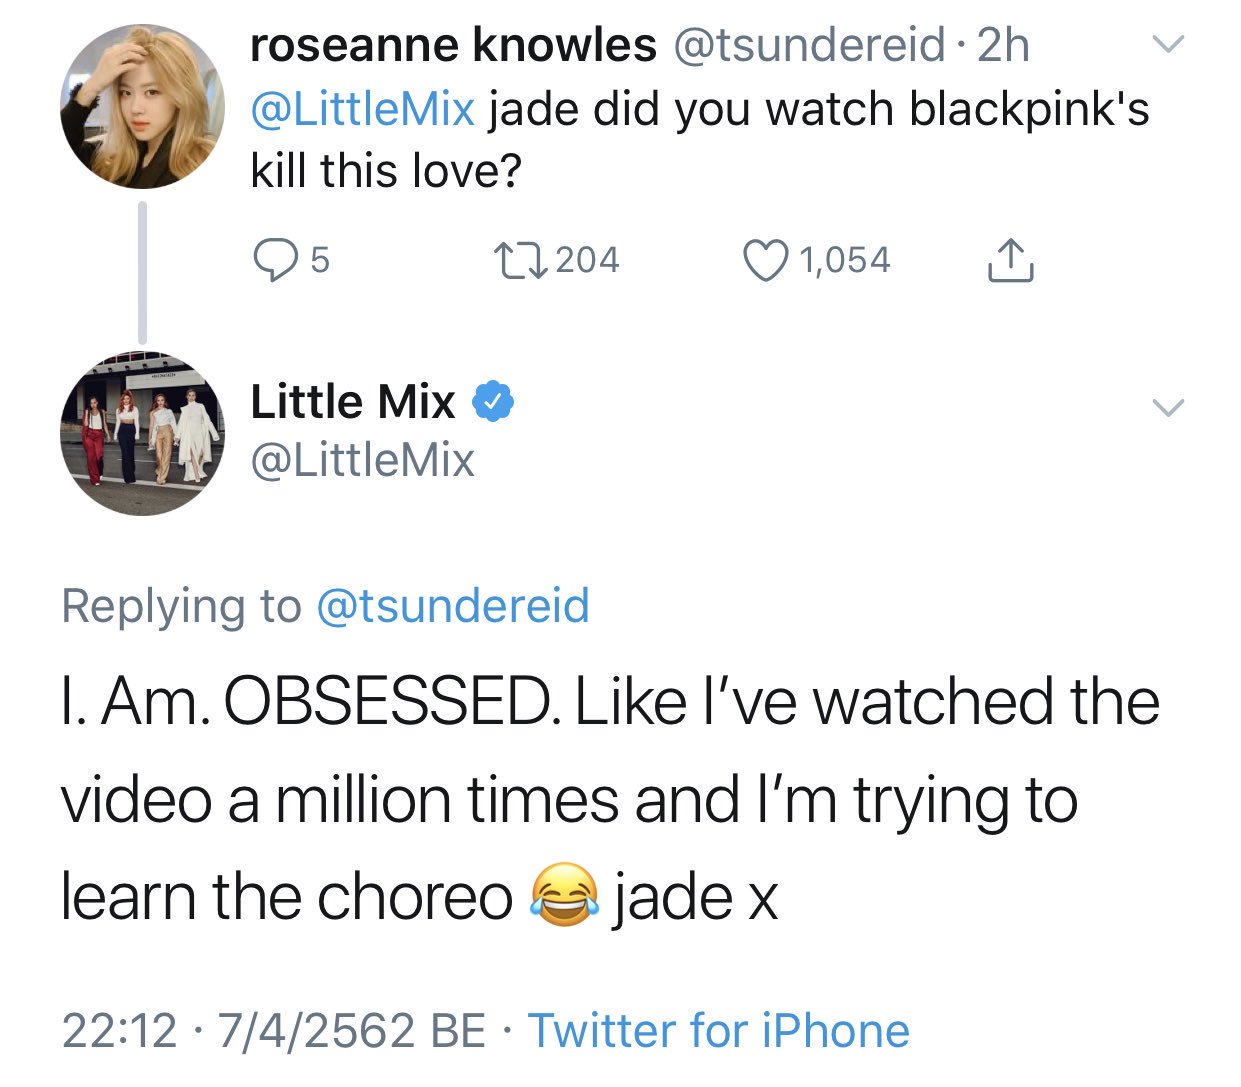Like the tweet with the heart icon
This screenshot has height=1087, width=1241.
[x=764, y=260]
